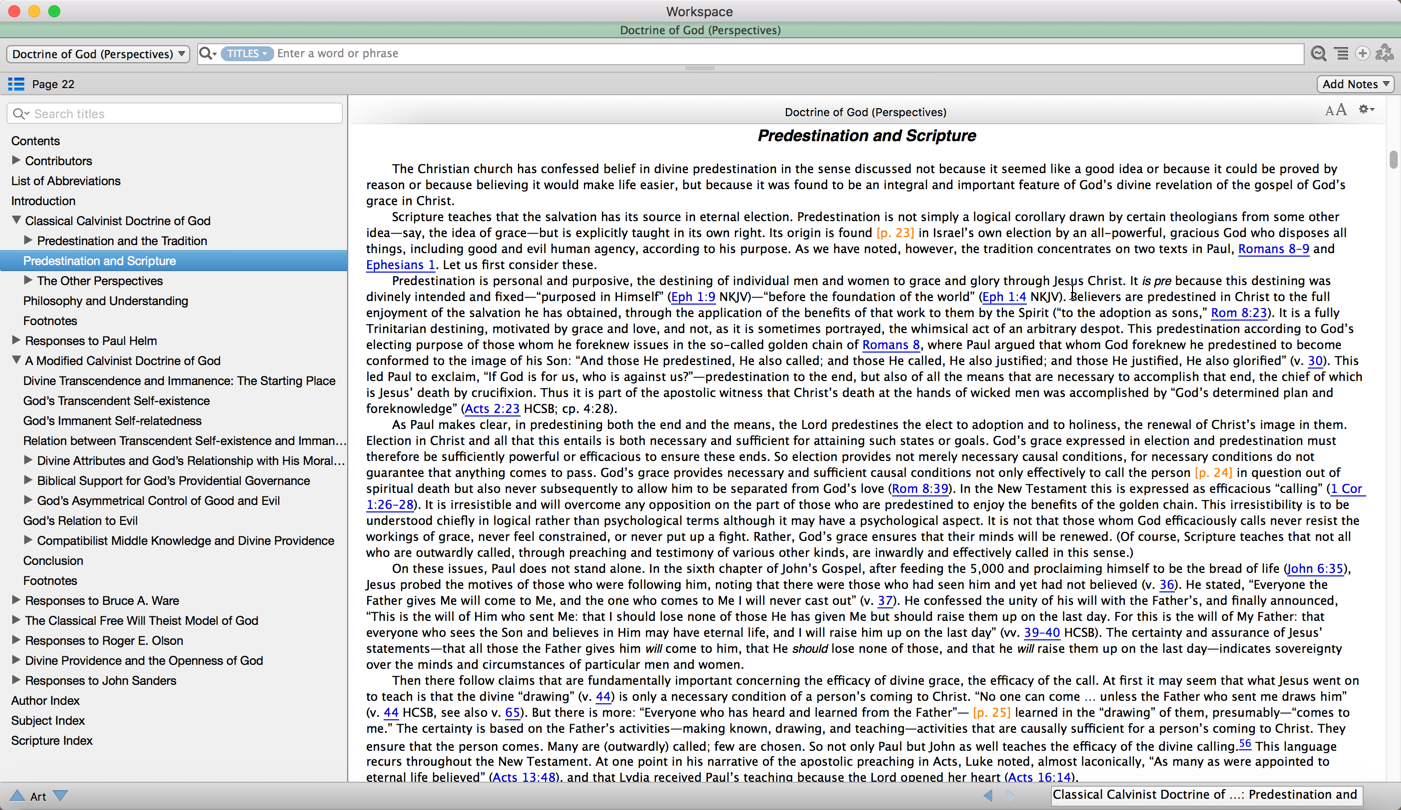Collapse A Modified Calvinist Doctrine of God
This screenshot has height=810, width=1401.
pos(16,360)
